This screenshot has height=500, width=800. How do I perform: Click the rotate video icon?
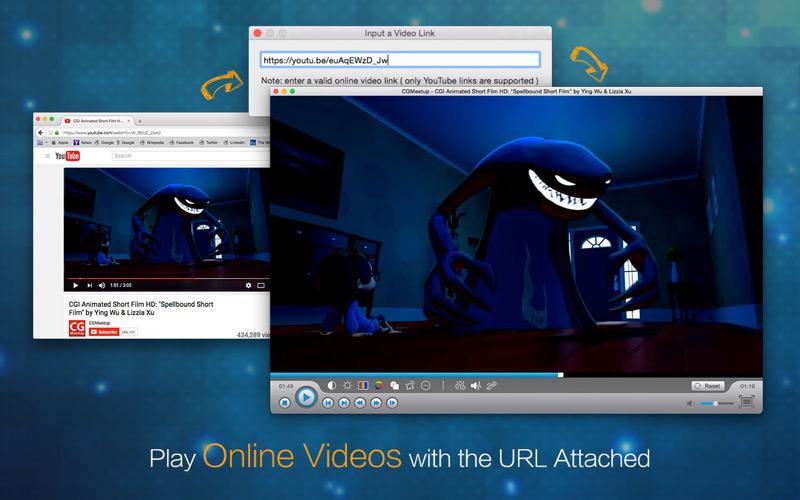tap(410, 386)
